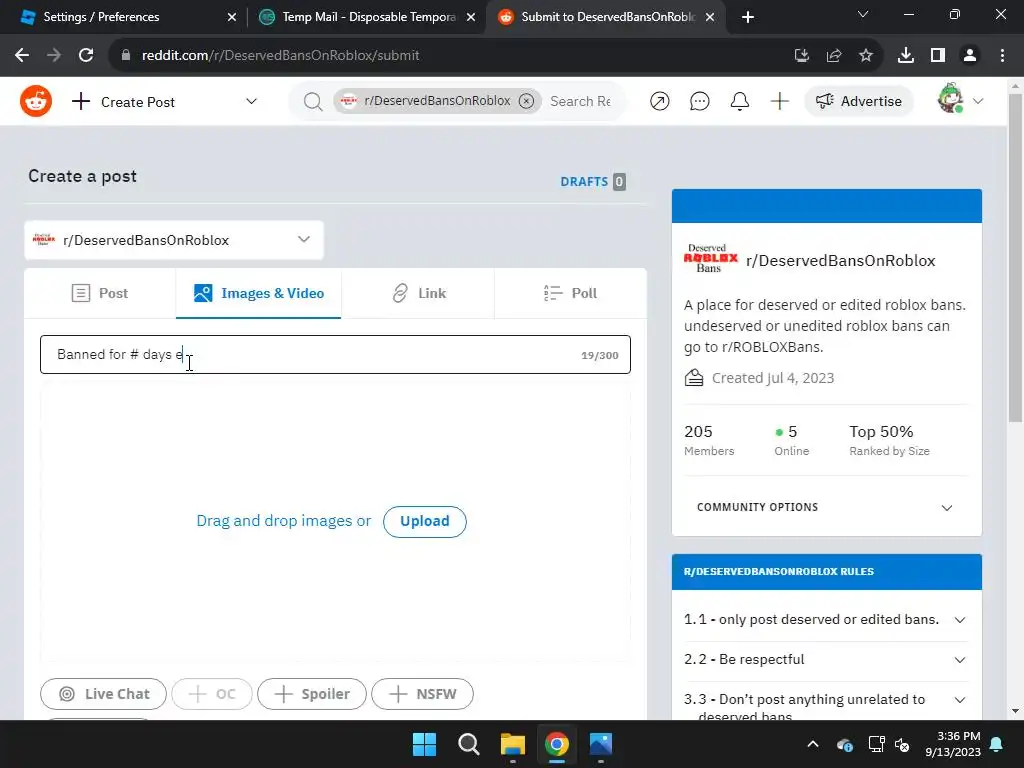1024x768 pixels.
Task: Click the plus create post icon in header
Action: (780, 101)
